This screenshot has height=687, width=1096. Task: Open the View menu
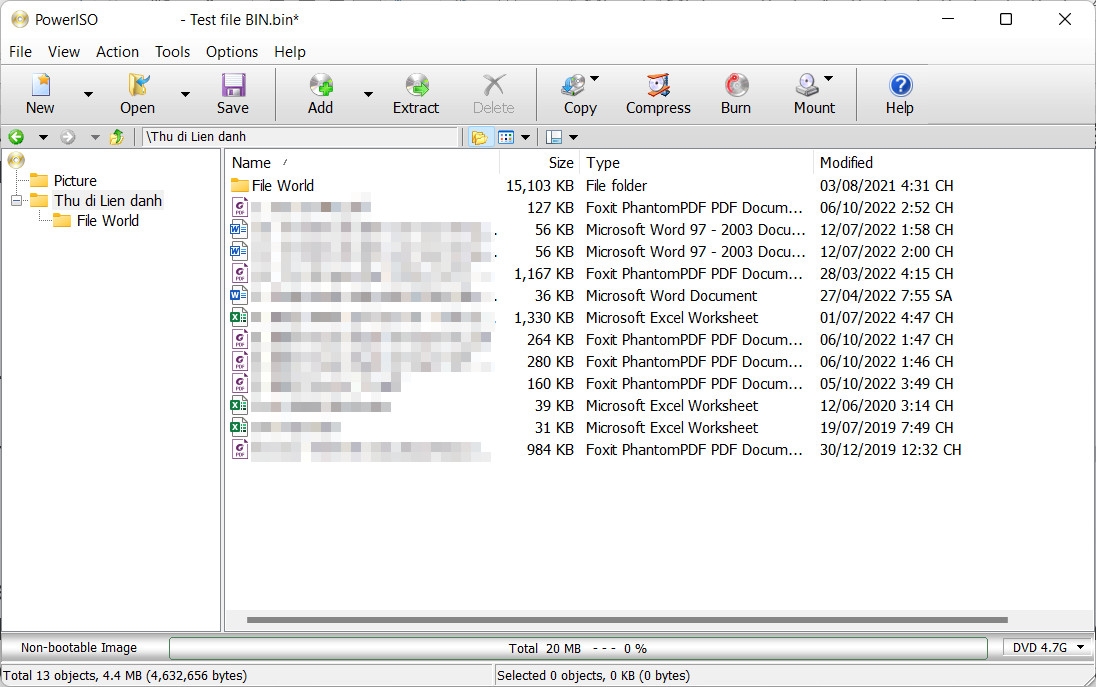pos(64,52)
